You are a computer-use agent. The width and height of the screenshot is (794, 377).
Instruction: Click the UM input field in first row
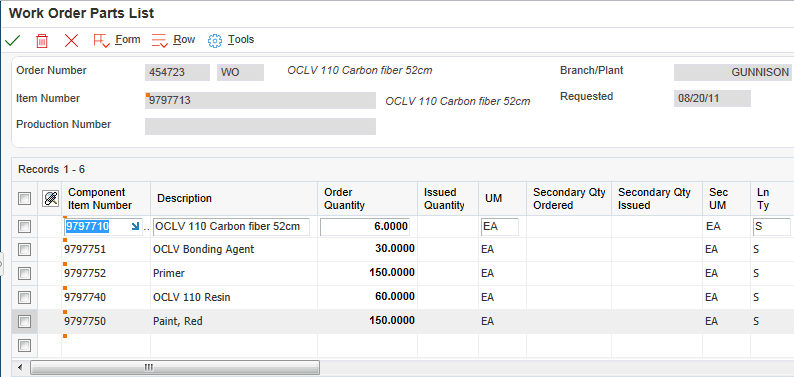(499, 227)
